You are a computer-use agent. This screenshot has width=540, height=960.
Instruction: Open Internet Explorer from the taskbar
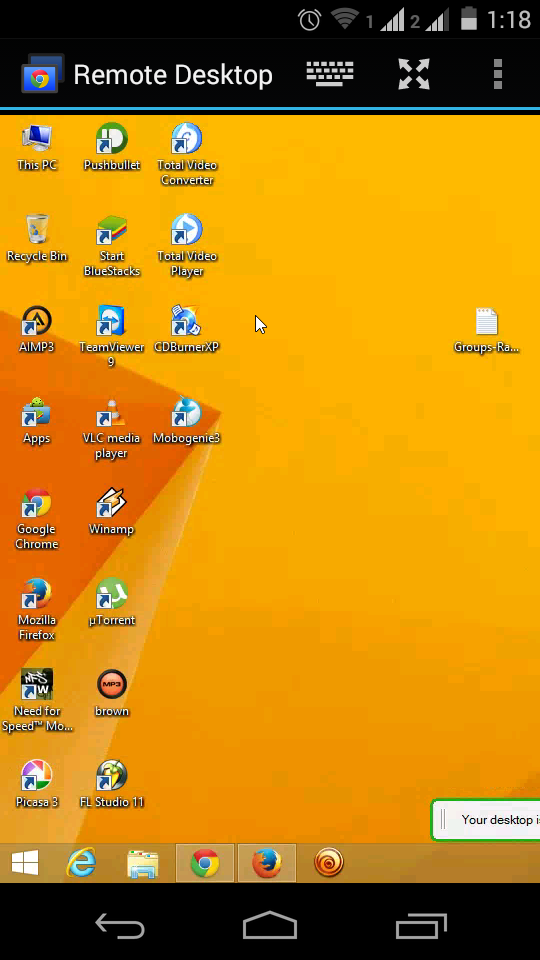[x=81, y=863]
